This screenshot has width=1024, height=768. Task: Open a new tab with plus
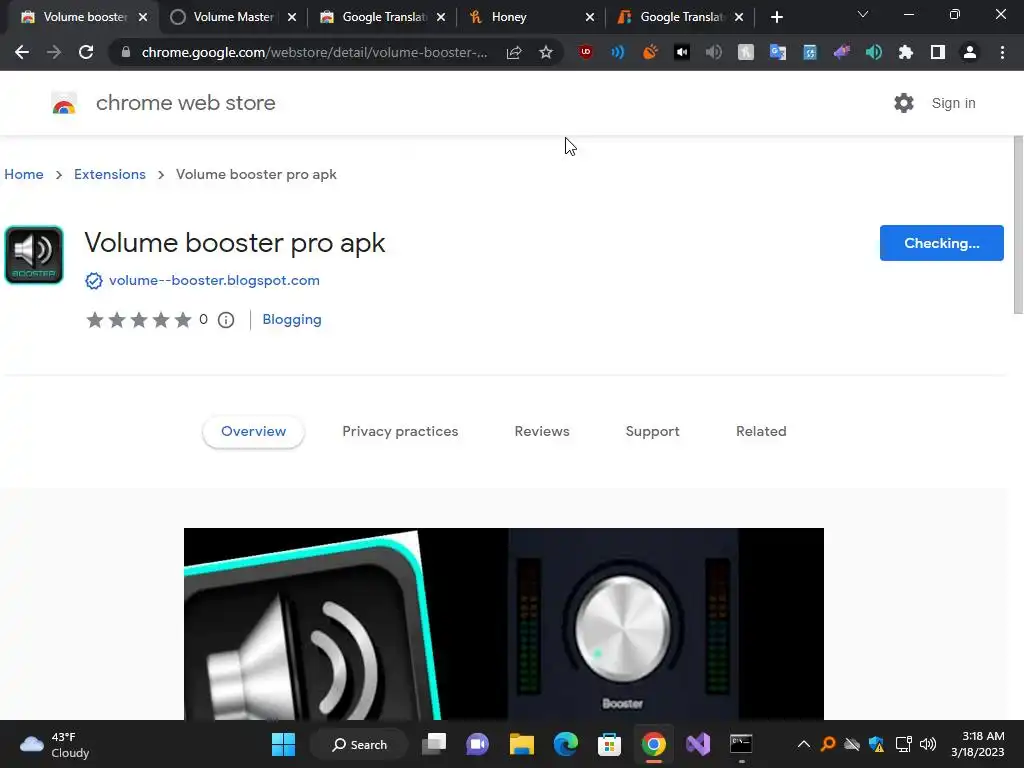coord(776,17)
